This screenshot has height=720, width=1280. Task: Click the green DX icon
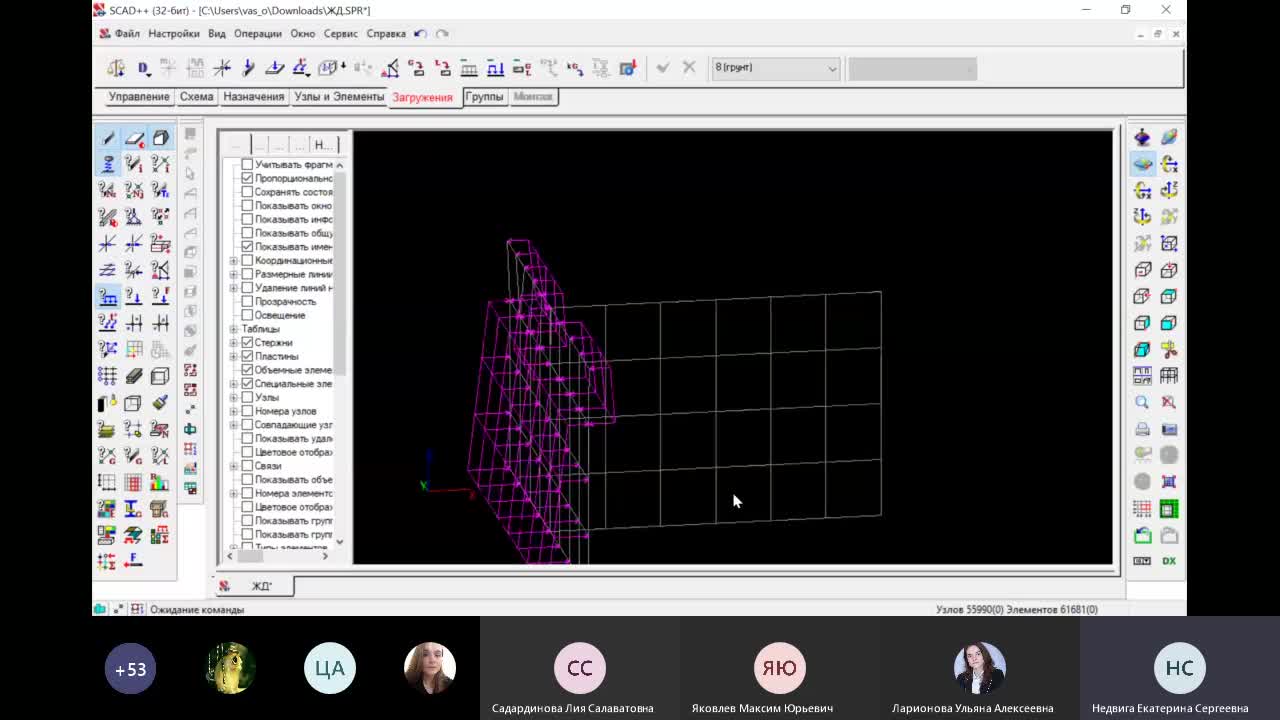coord(1169,561)
